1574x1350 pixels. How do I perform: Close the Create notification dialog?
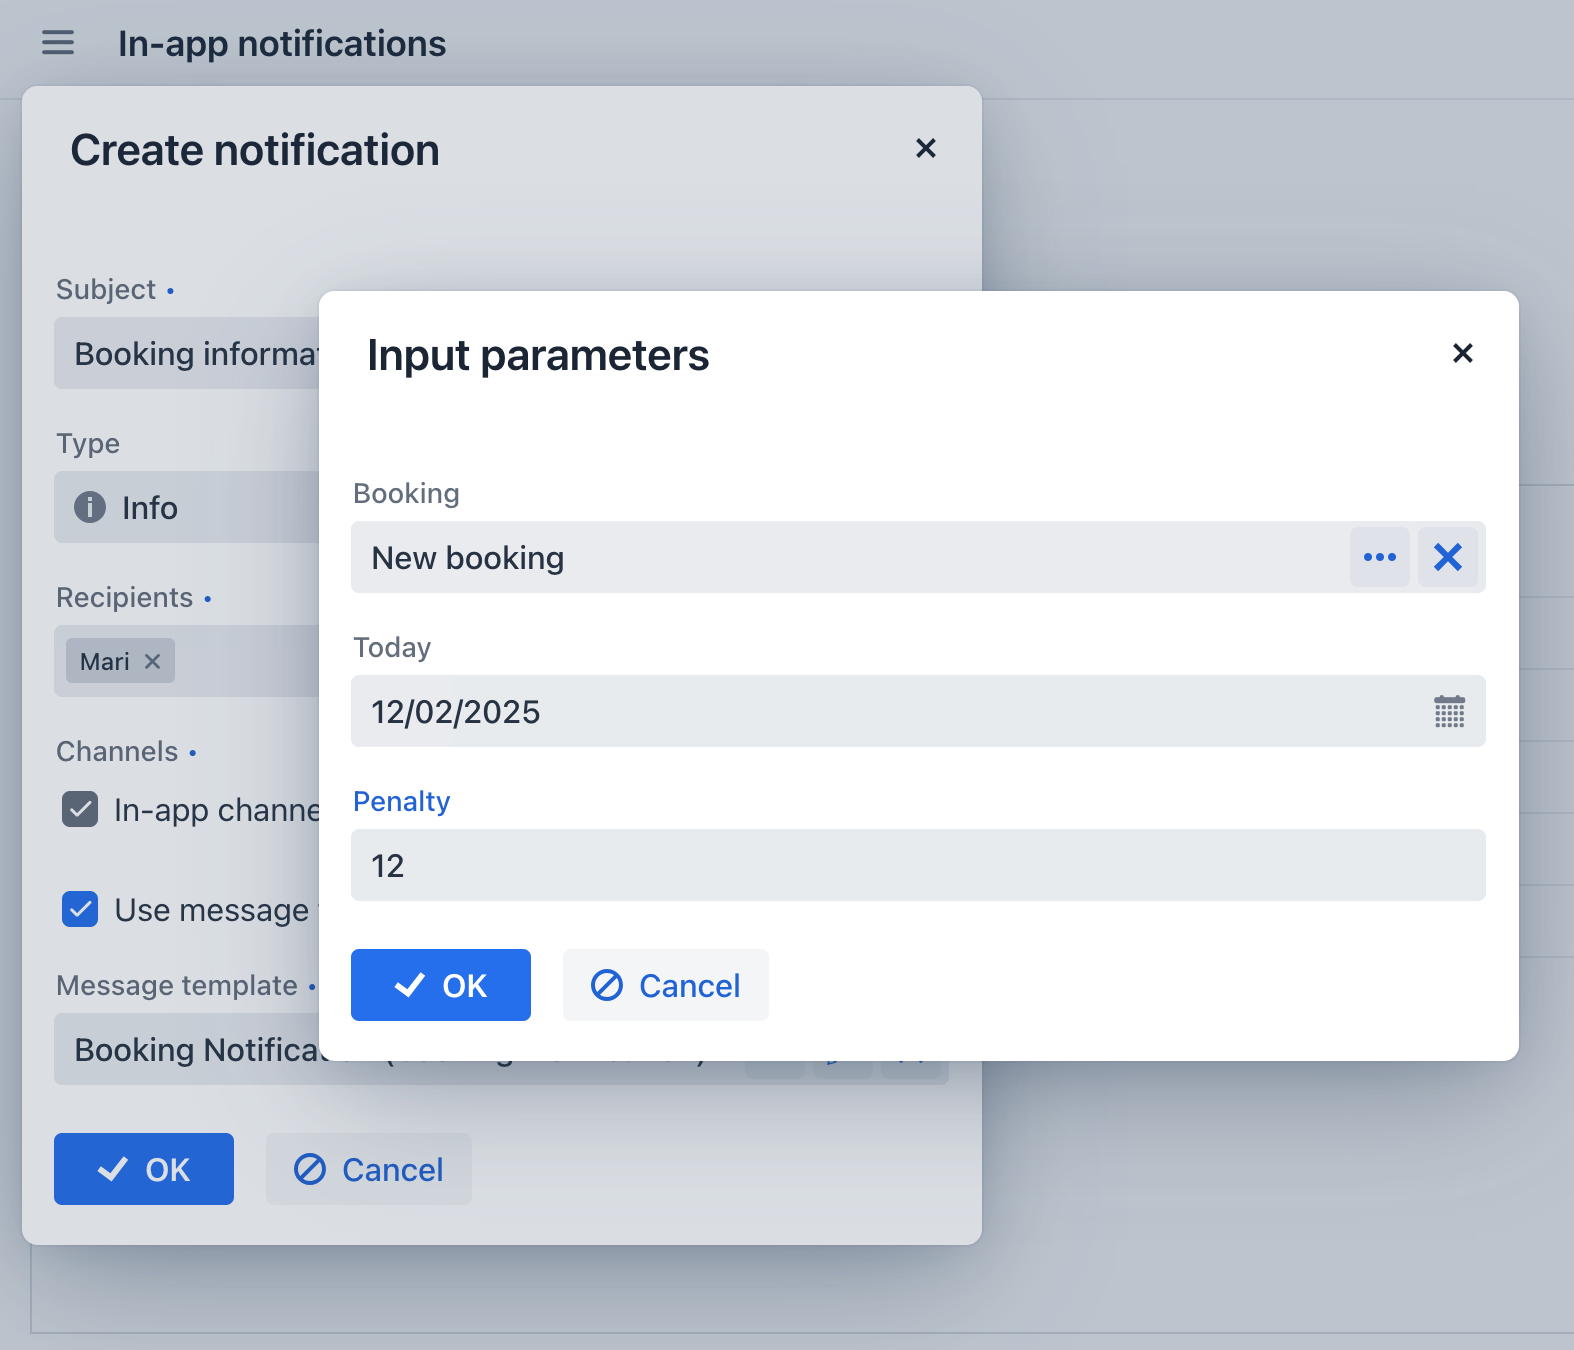[x=926, y=149]
